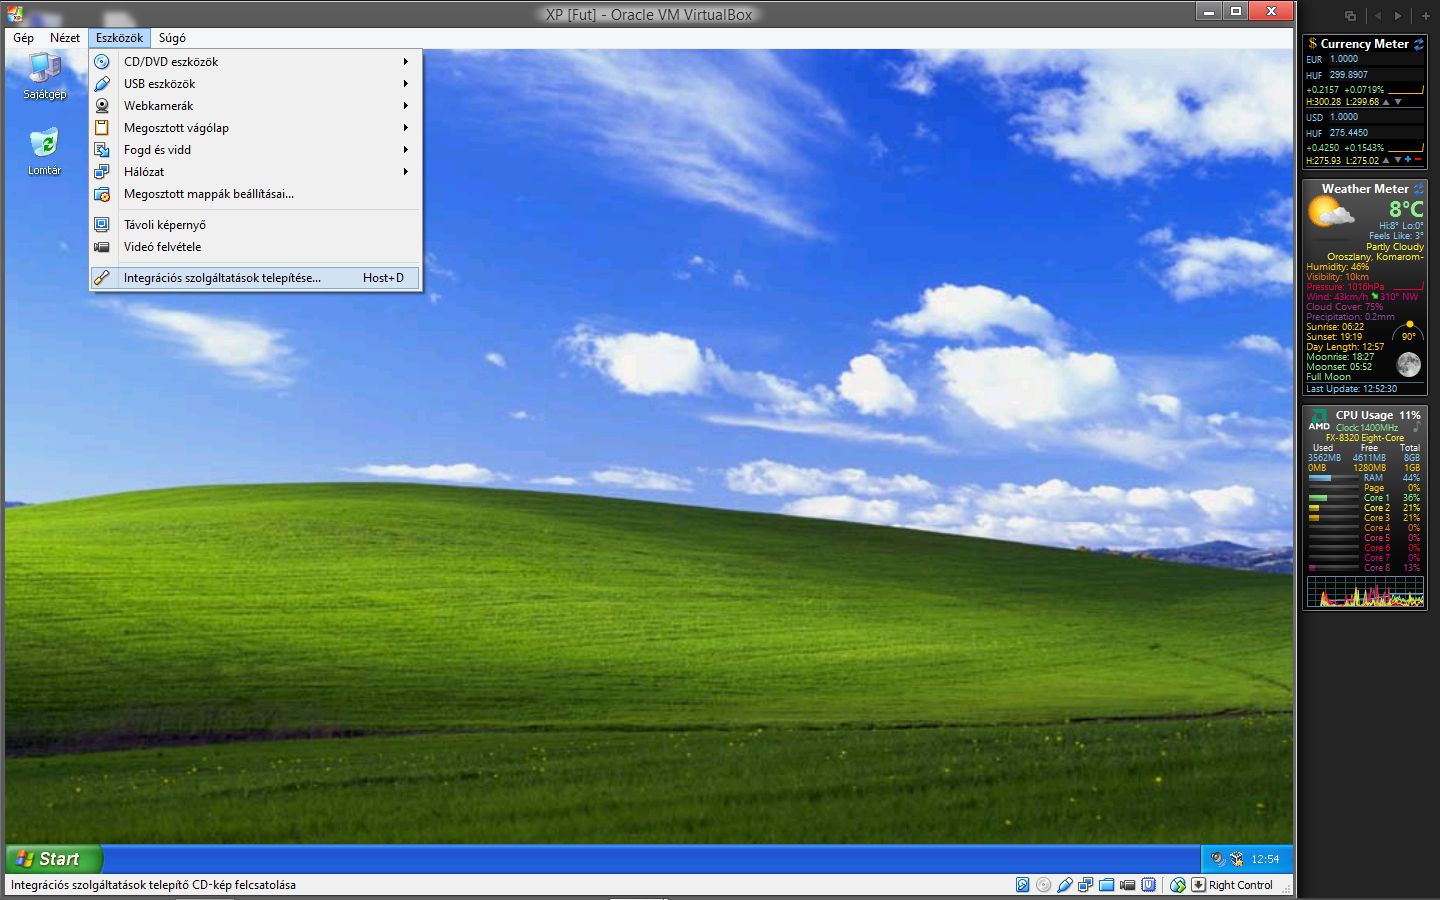Image resolution: width=1440 pixels, height=900 pixels.
Task: Move EUR/HUF pair up with arrow
Action: (1386, 102)
